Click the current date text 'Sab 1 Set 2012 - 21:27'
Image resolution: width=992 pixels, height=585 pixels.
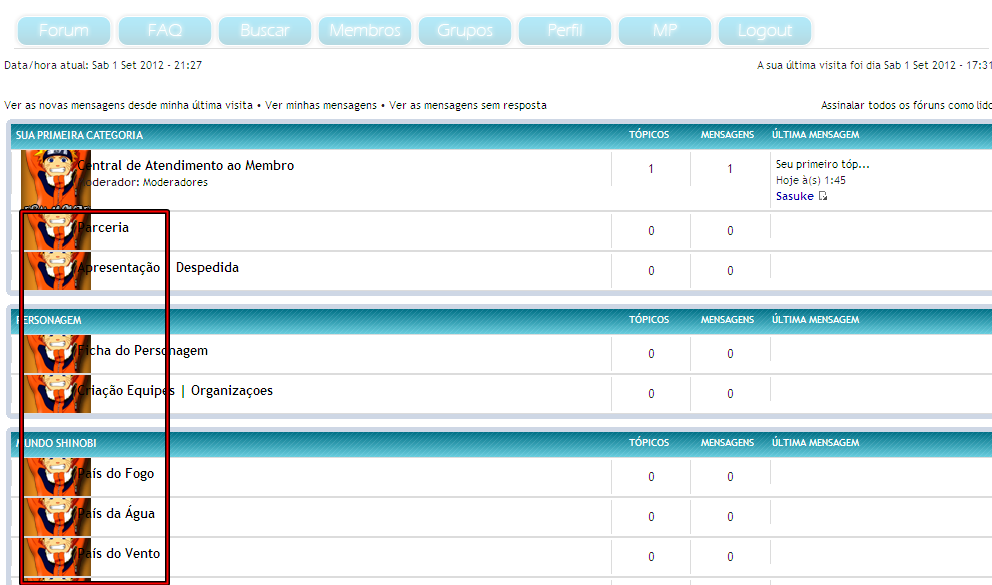coord(147,65)
